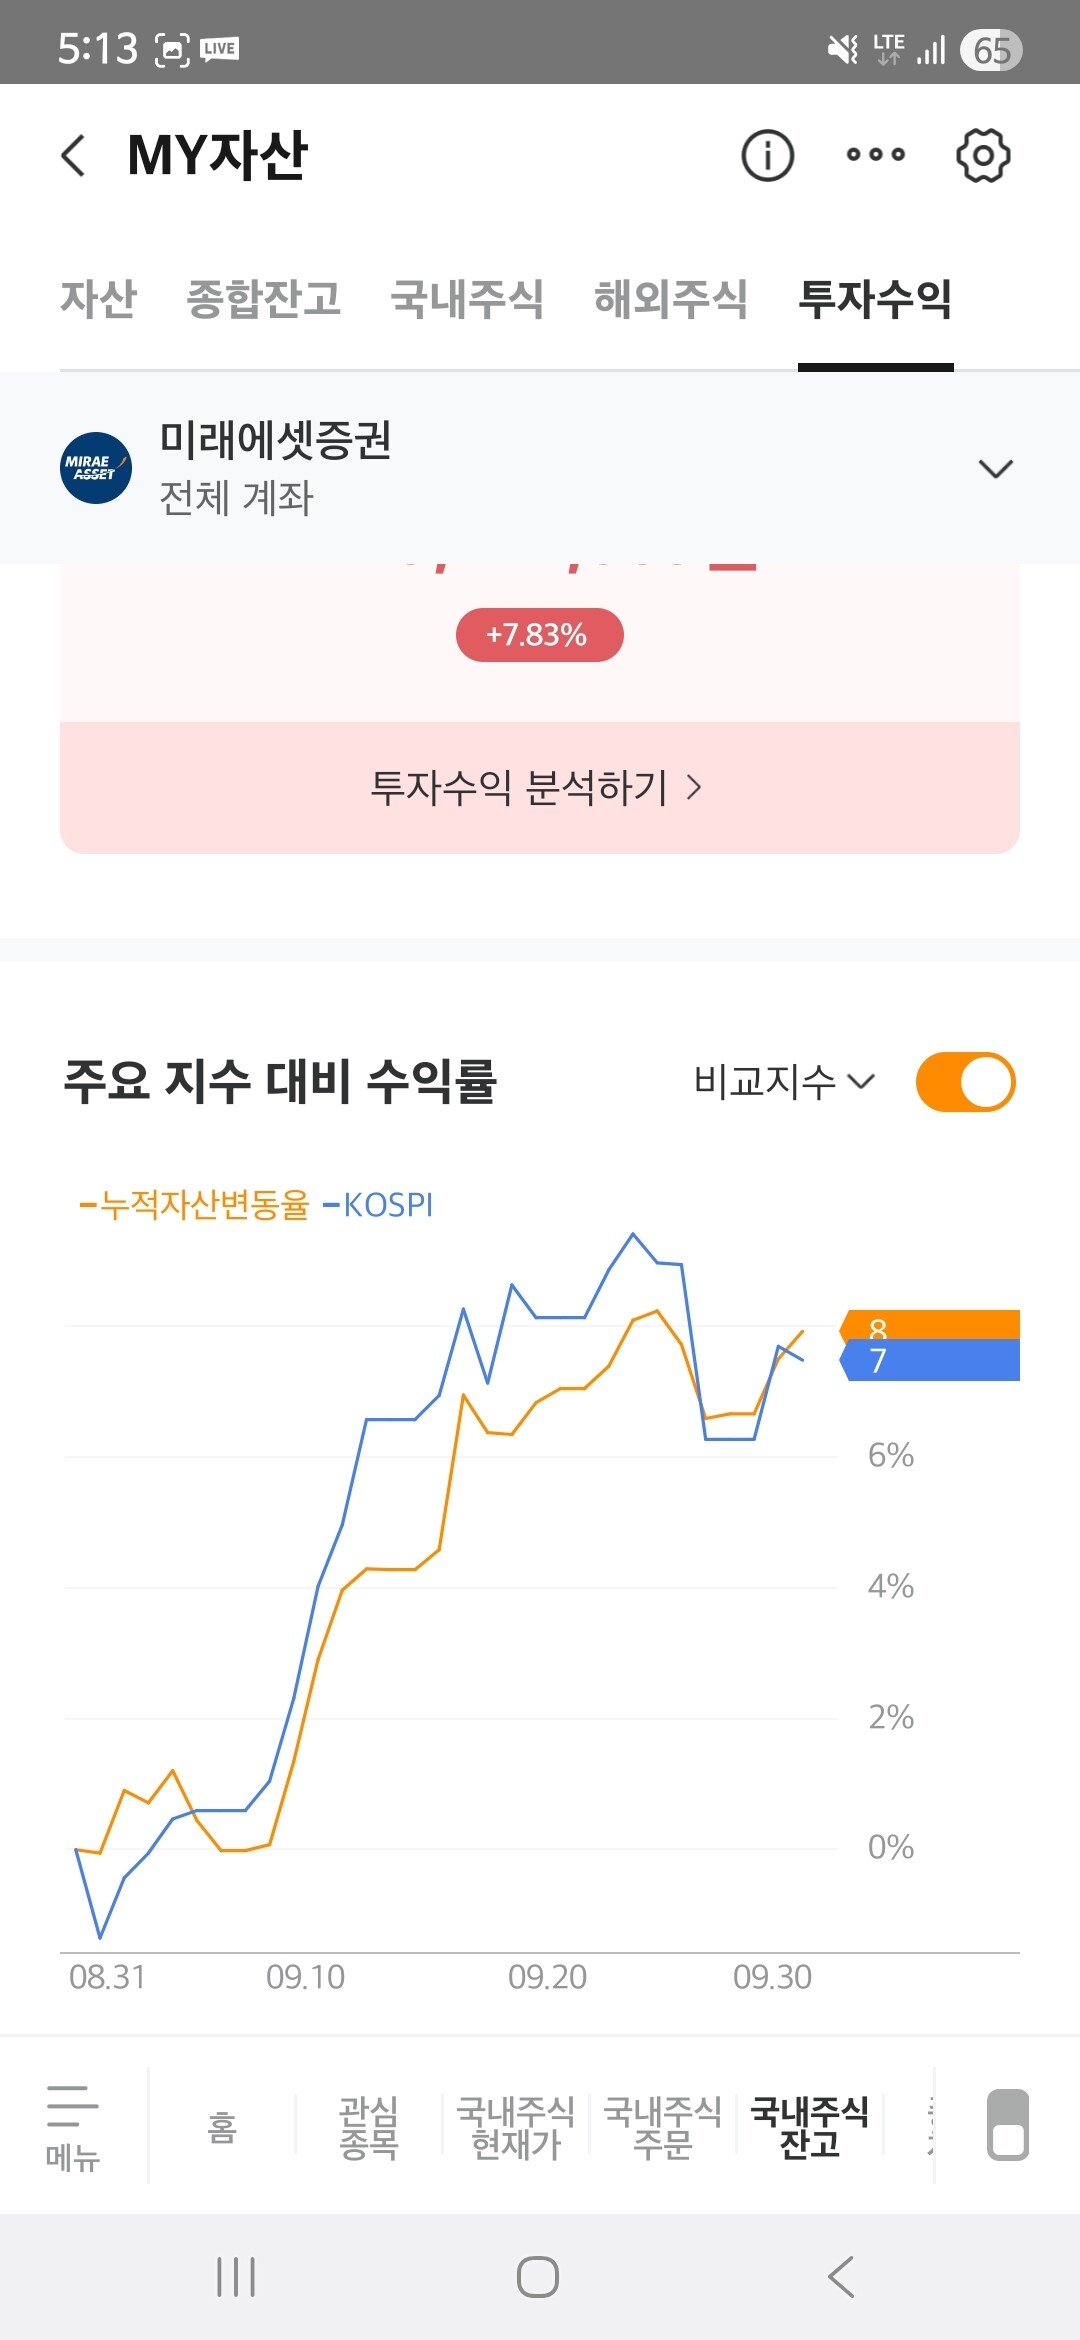Tap the +7.83% return badge
This screenshot has height=2340, width=1080.
point(539,635)
